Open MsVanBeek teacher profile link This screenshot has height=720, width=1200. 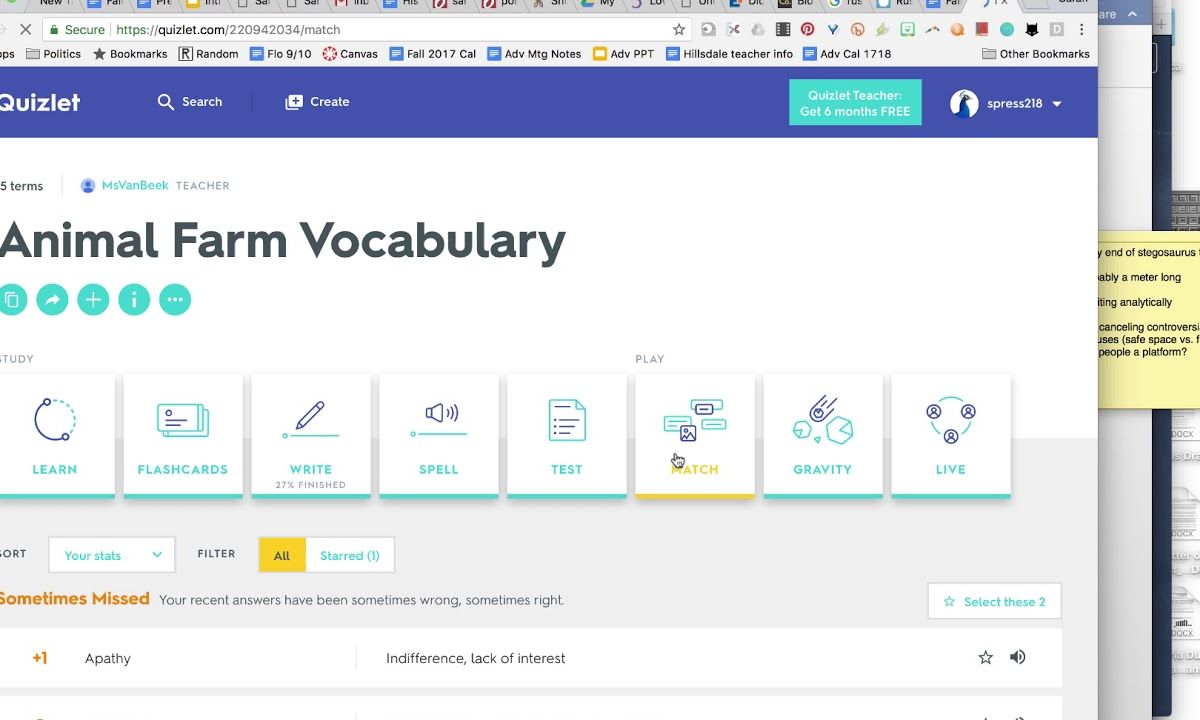[135, 185]
